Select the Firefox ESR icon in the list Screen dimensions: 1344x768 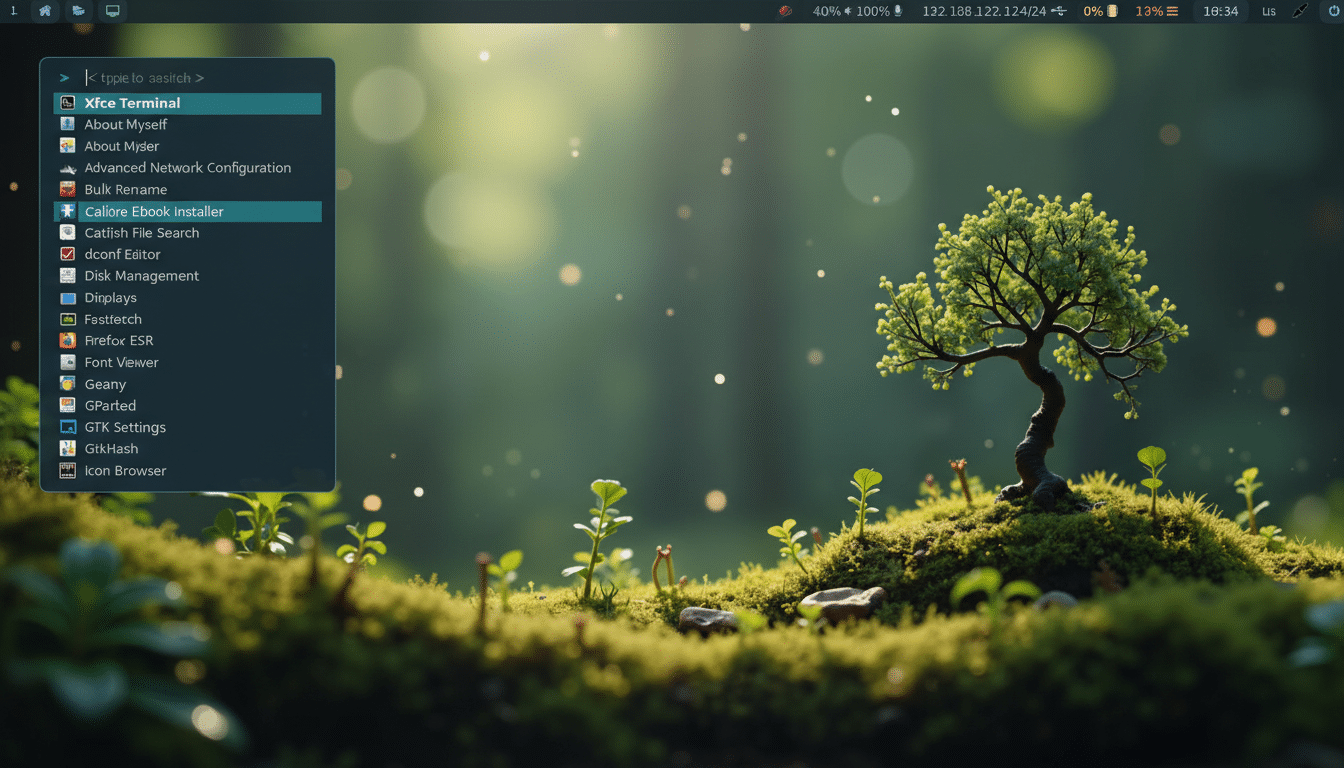67,340
